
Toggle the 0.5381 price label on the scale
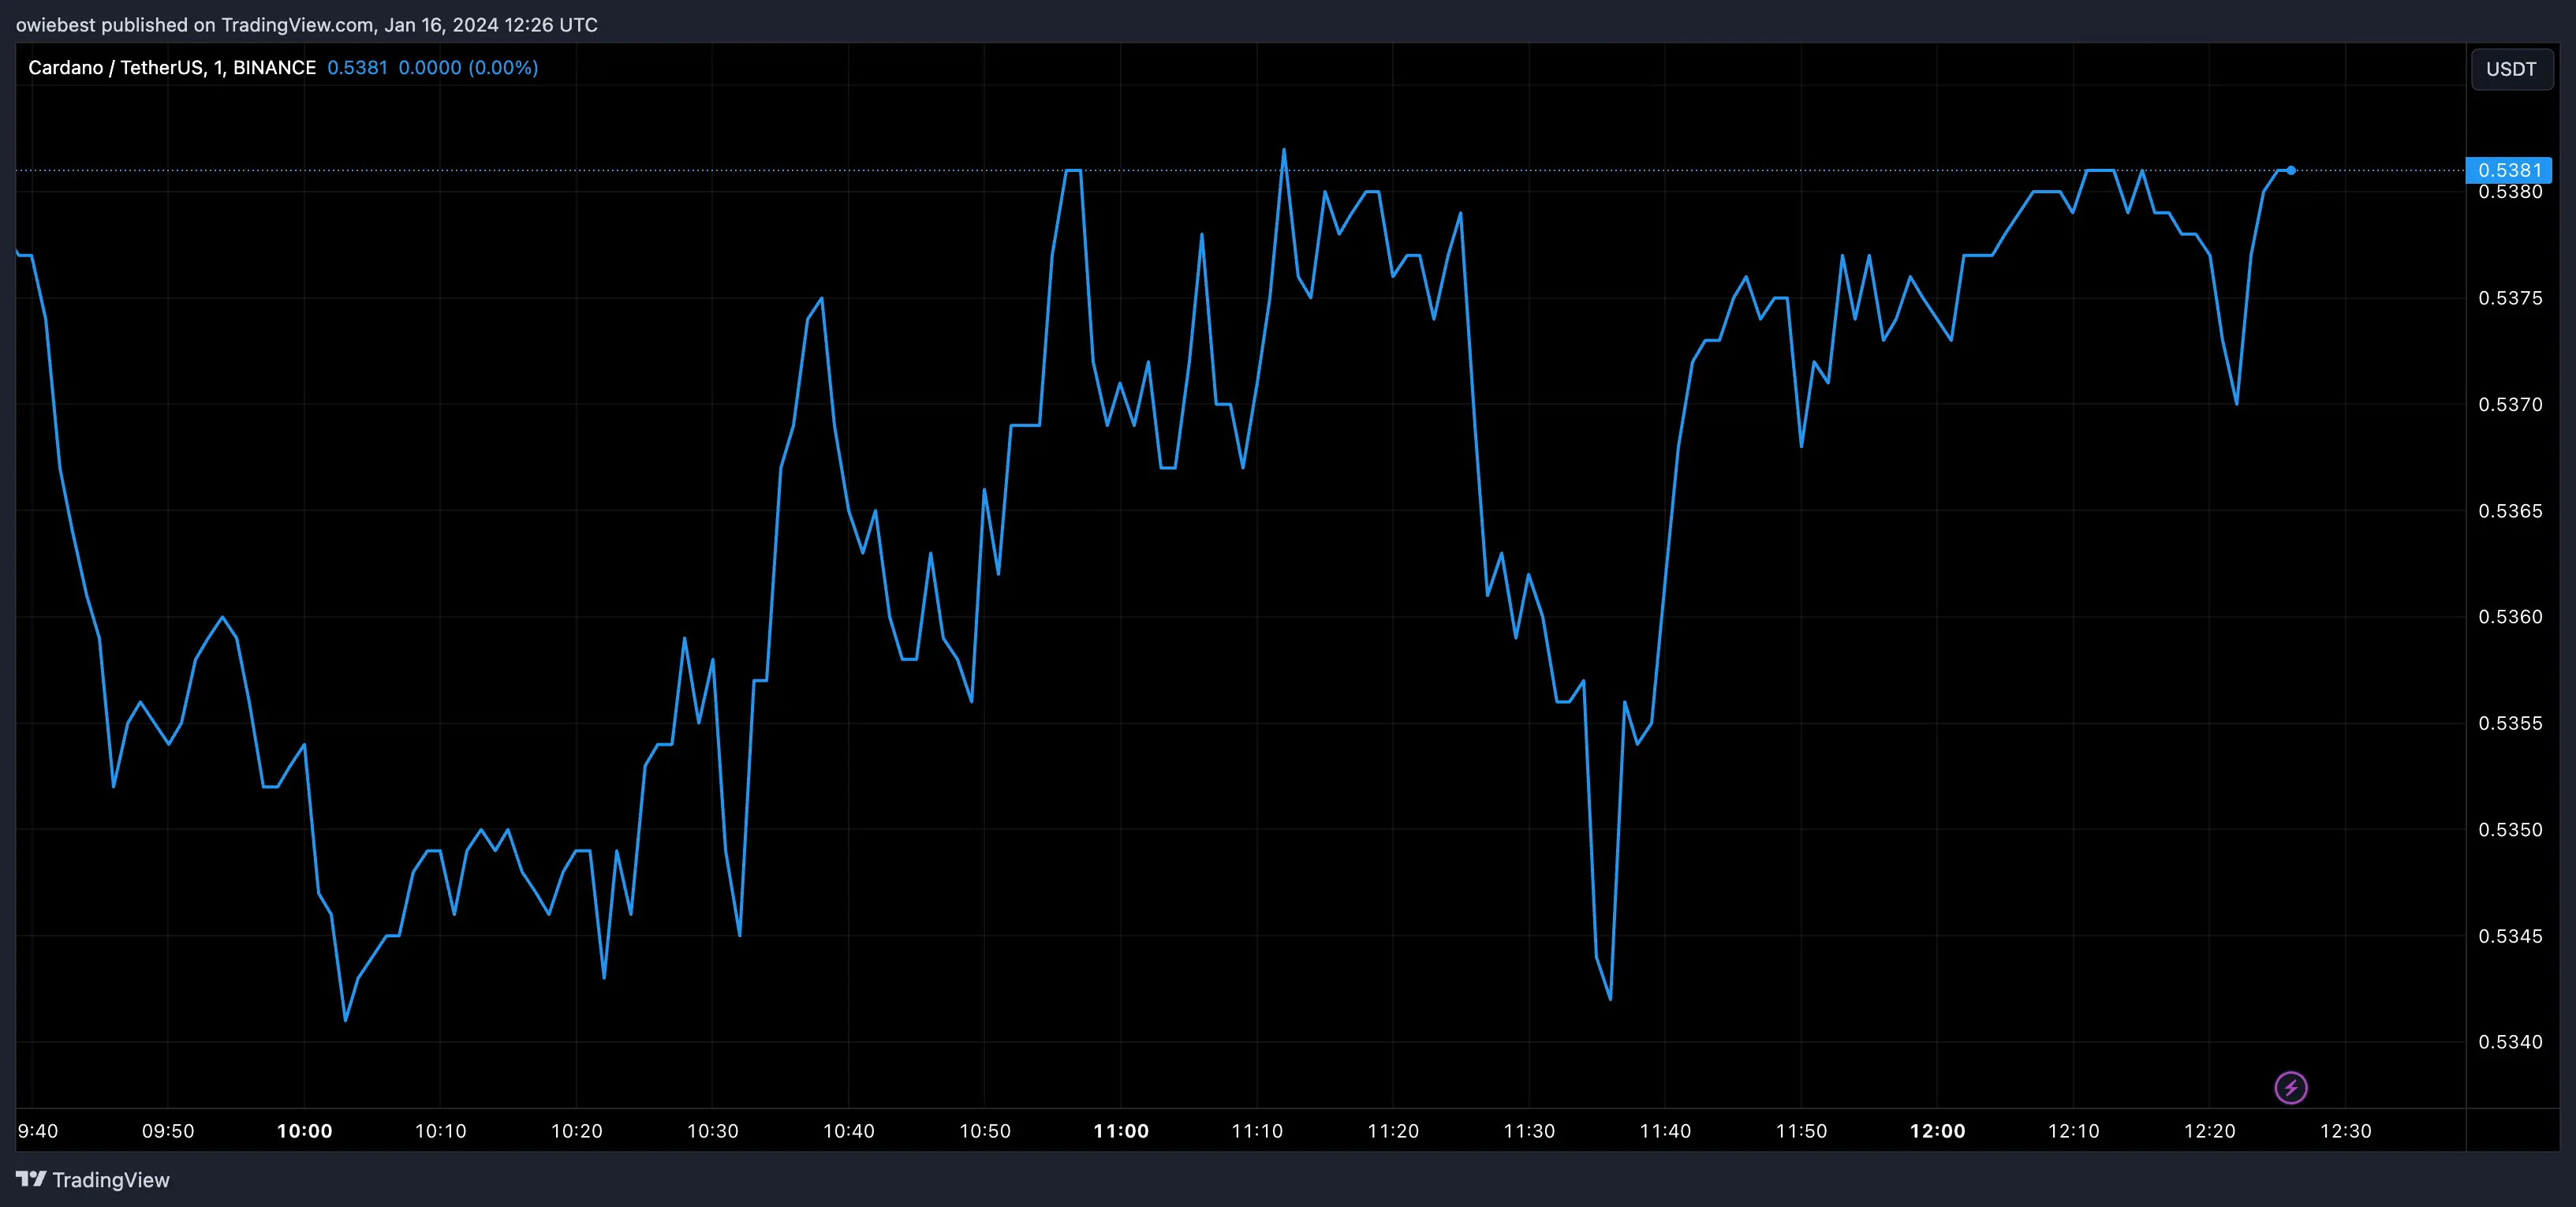point(2509,170)
